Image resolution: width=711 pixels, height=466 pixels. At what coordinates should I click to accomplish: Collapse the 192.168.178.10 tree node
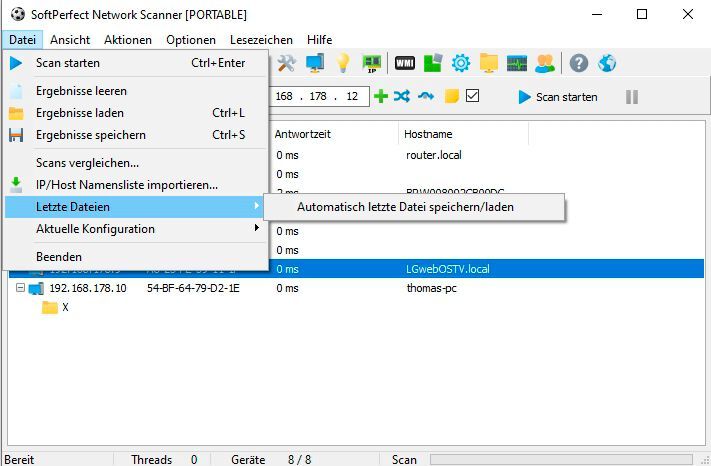[x=20, y=287]
